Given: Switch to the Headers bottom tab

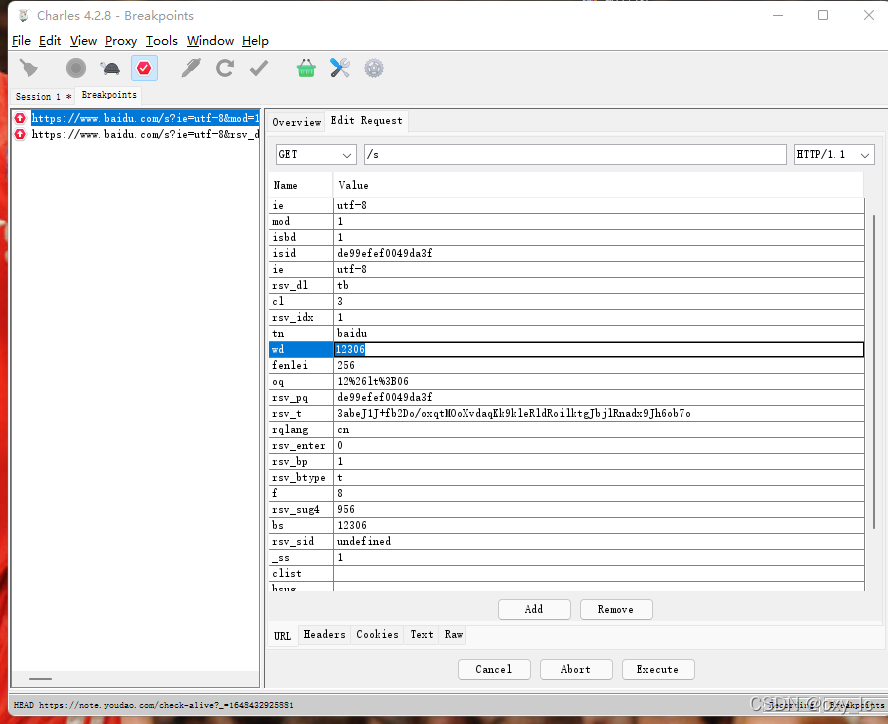Looking at the screenshot, I should click(324, 634).
